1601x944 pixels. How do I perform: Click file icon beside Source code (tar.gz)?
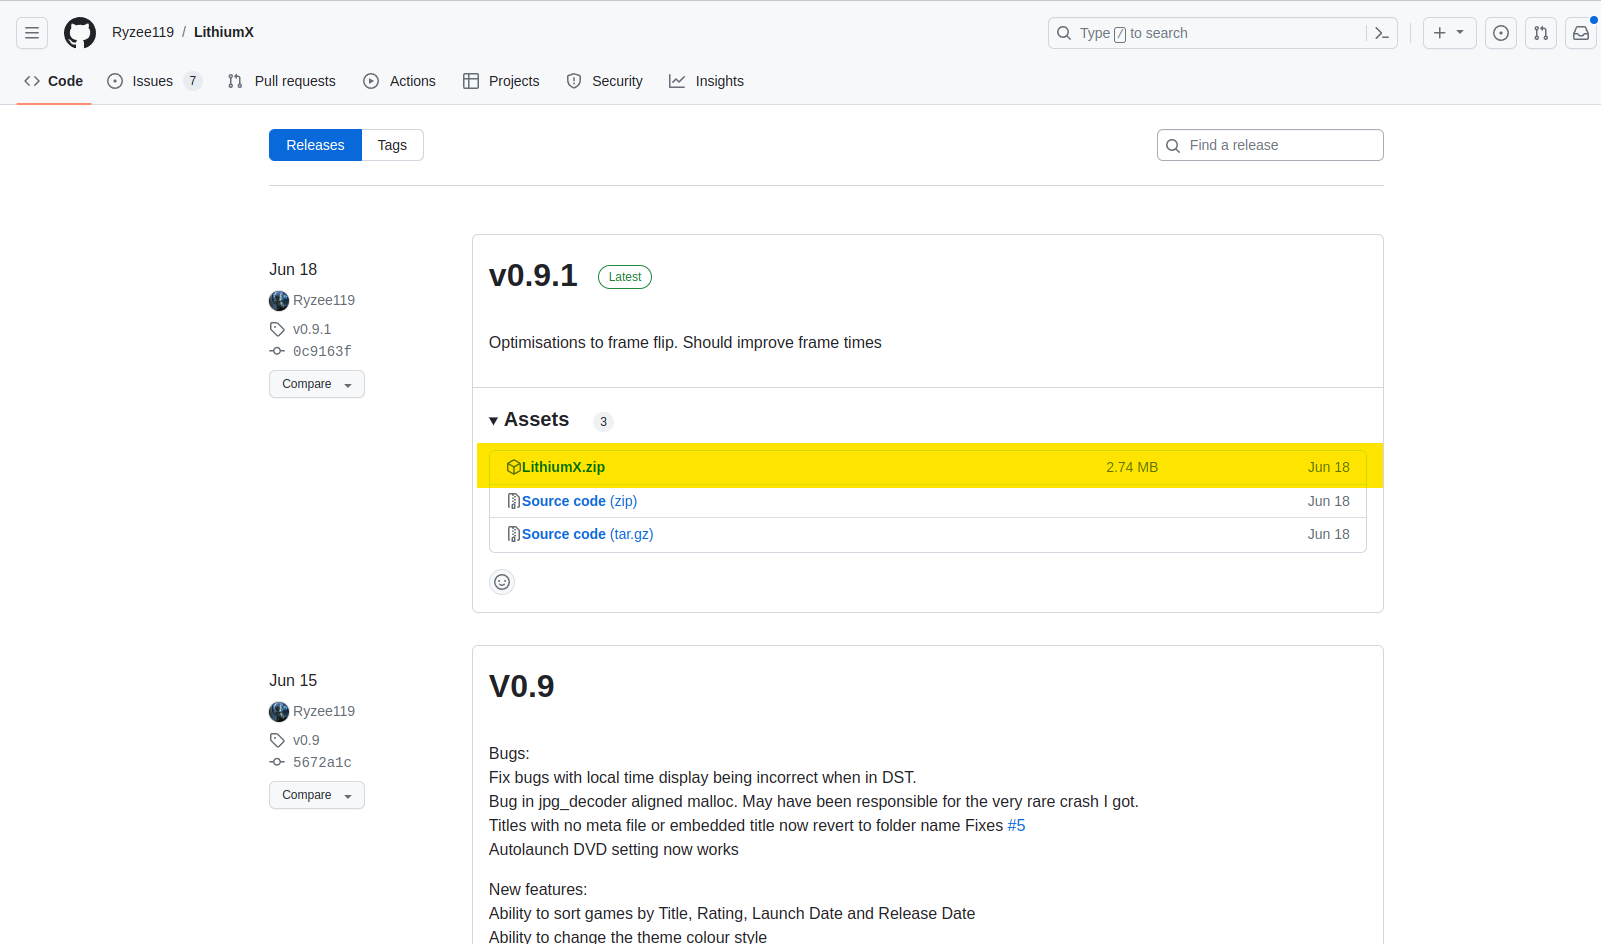click(x=514, y=534)
